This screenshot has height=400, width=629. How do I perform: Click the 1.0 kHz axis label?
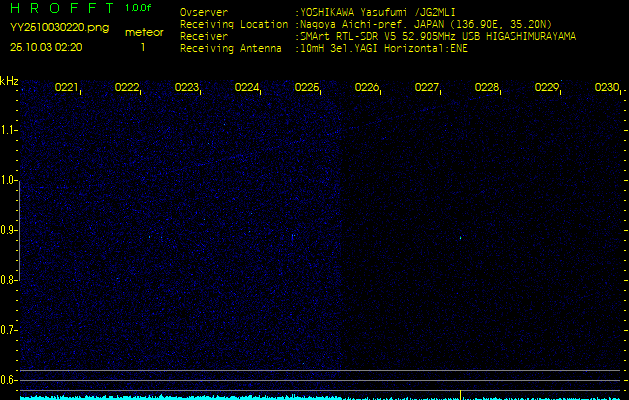tap(9, 180)
